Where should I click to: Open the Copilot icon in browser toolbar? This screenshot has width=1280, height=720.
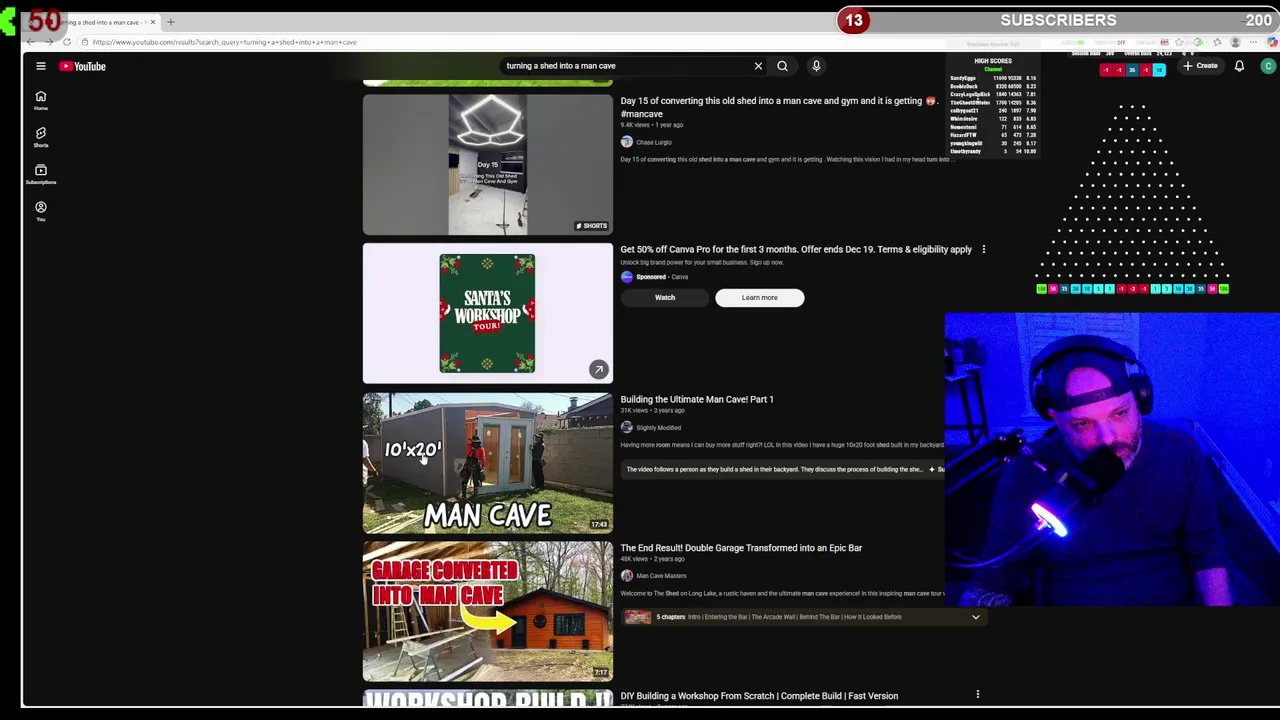click(1272, 42)
